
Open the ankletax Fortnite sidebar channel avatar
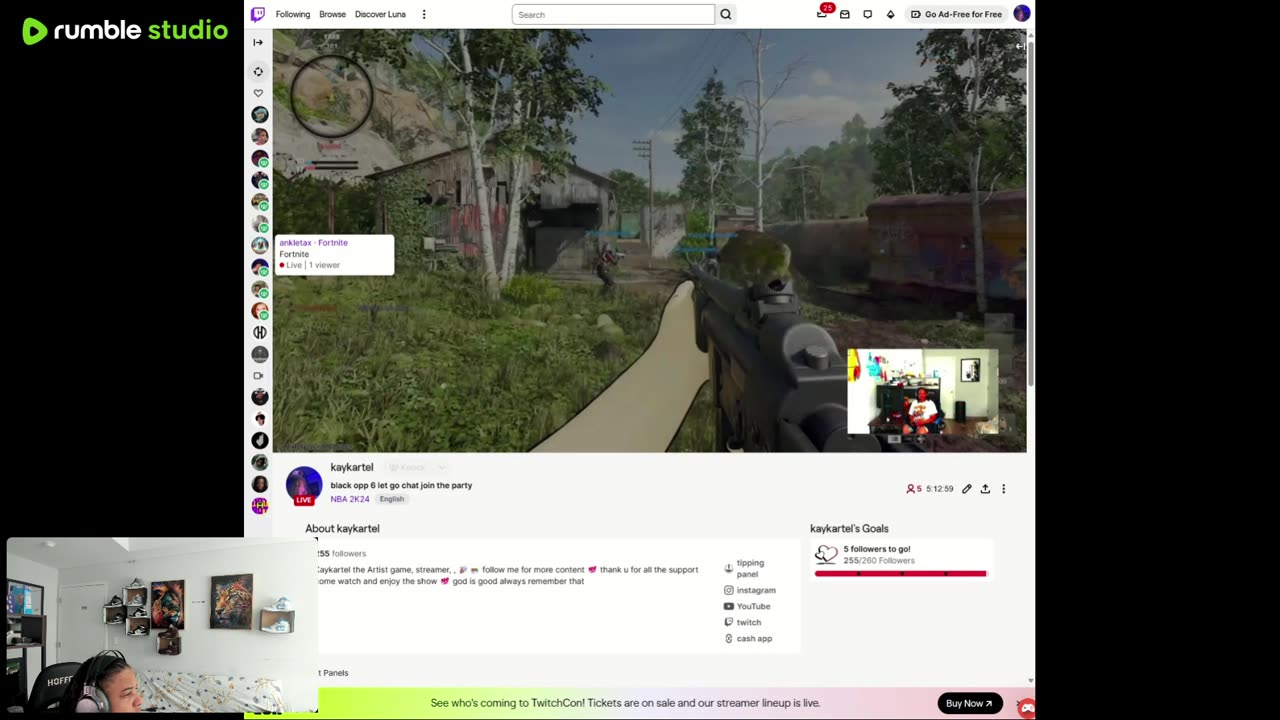(x=260, y=245)
